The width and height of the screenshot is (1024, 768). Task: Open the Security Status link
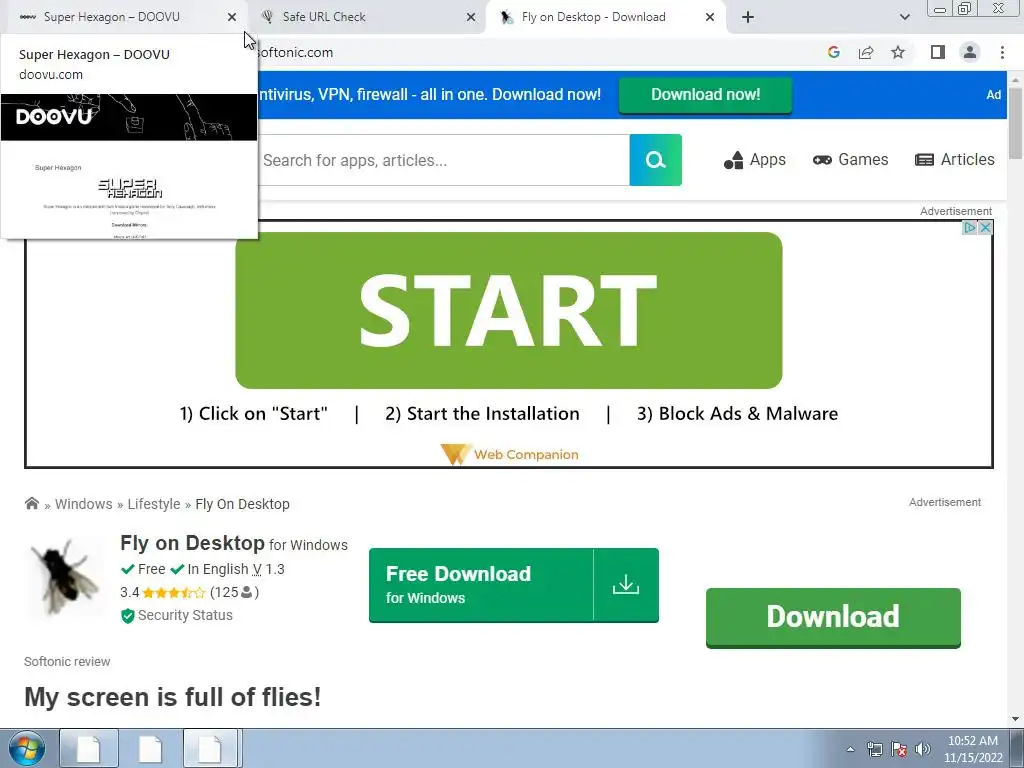tap(177, 616)
